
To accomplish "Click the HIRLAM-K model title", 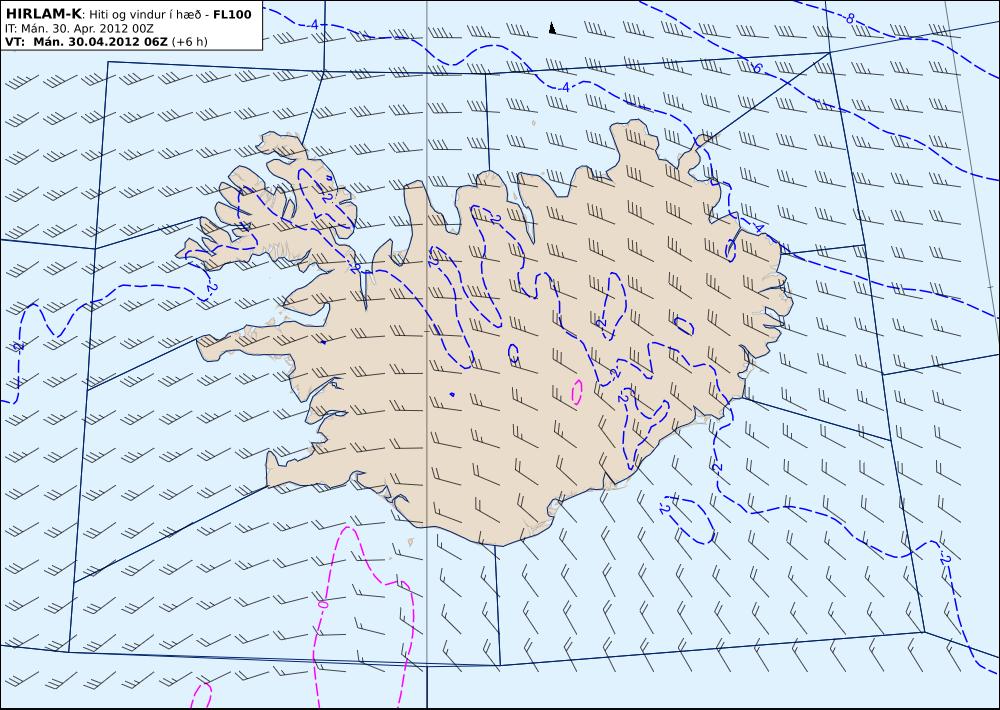I will 43,14.
